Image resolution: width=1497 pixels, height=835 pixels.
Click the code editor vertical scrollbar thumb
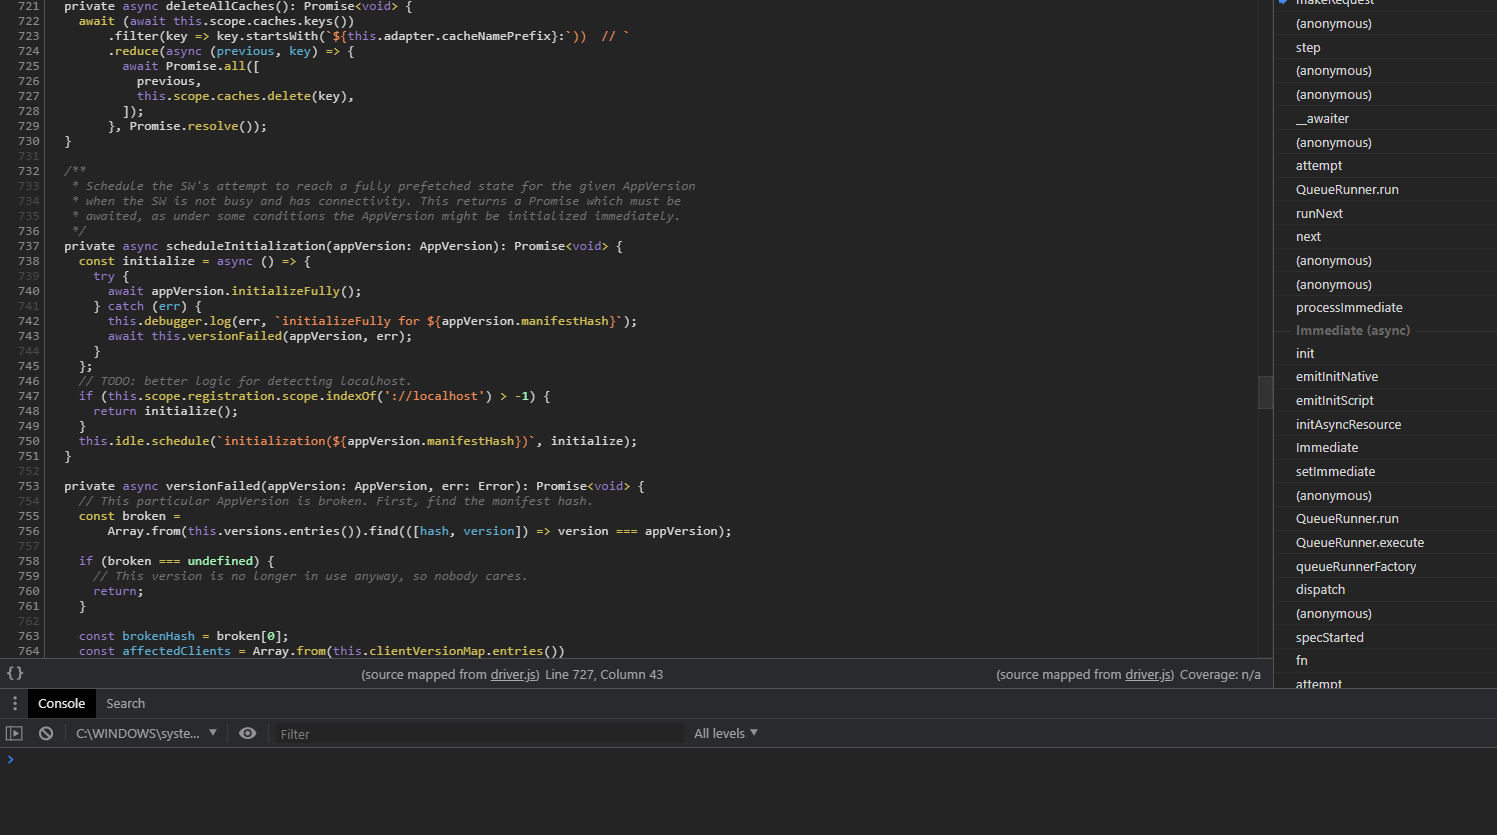tap(1265, 392)
